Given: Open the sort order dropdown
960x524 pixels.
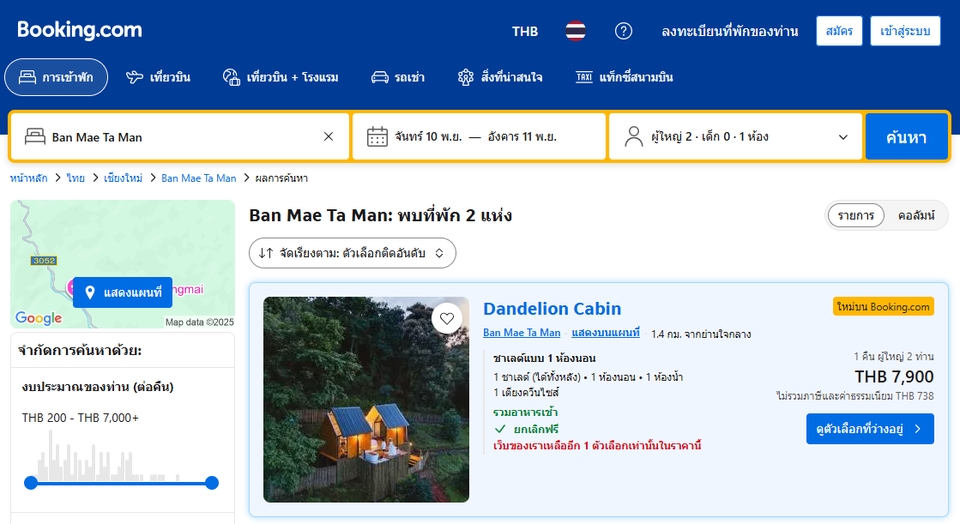Looking at the screenshot, I should coord(352,253).
